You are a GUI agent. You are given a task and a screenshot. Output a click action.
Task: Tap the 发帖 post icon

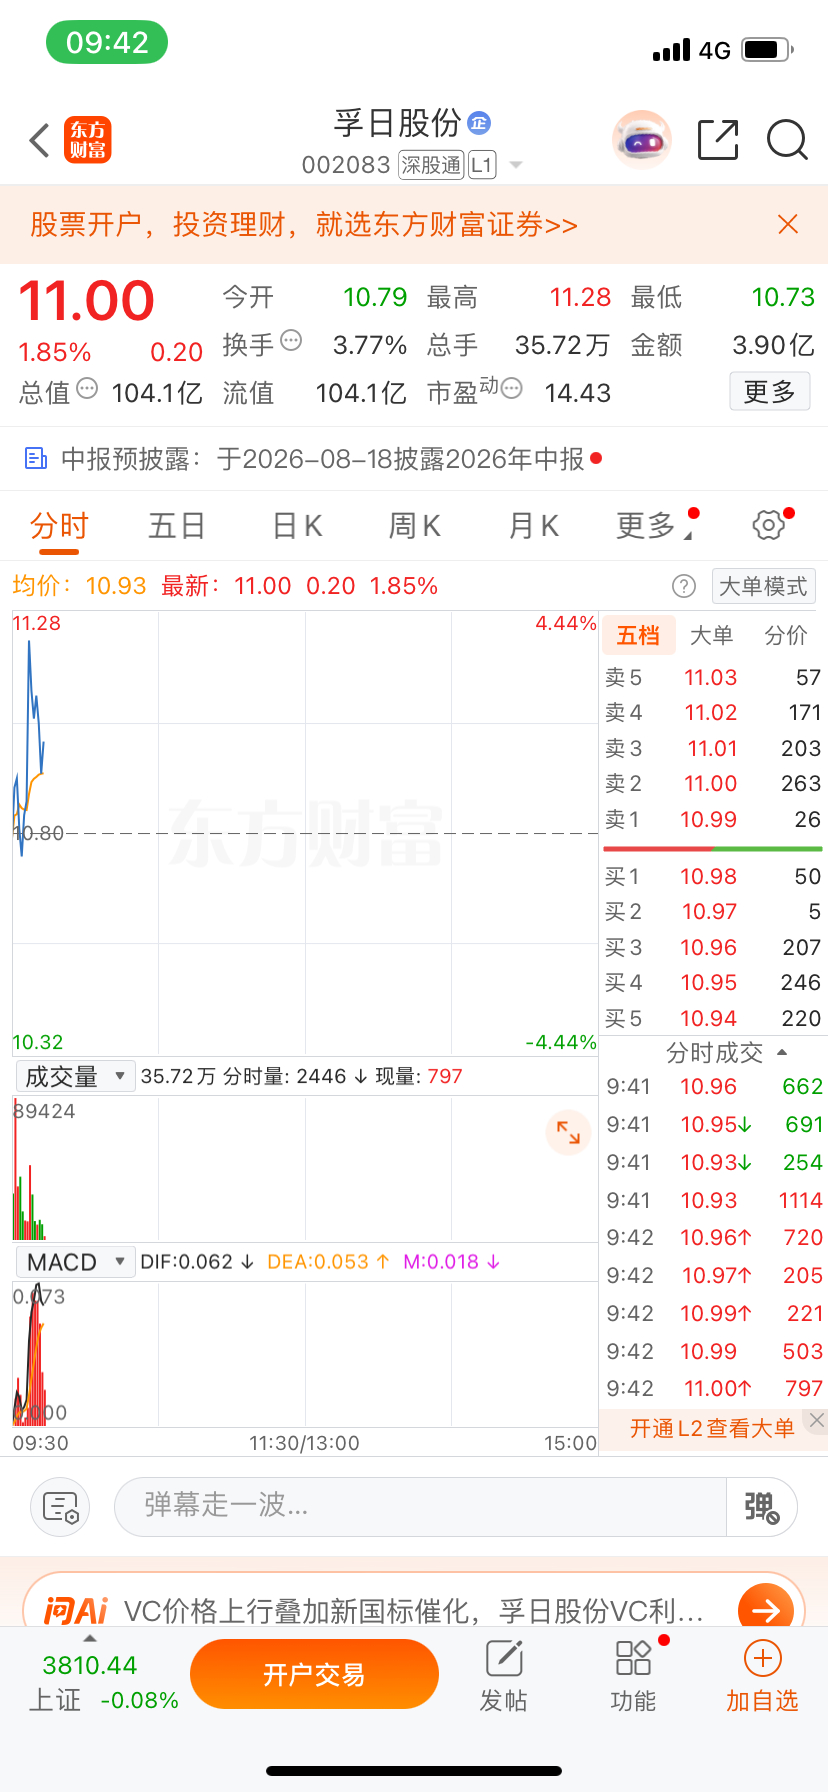(x=504, y=1675)
